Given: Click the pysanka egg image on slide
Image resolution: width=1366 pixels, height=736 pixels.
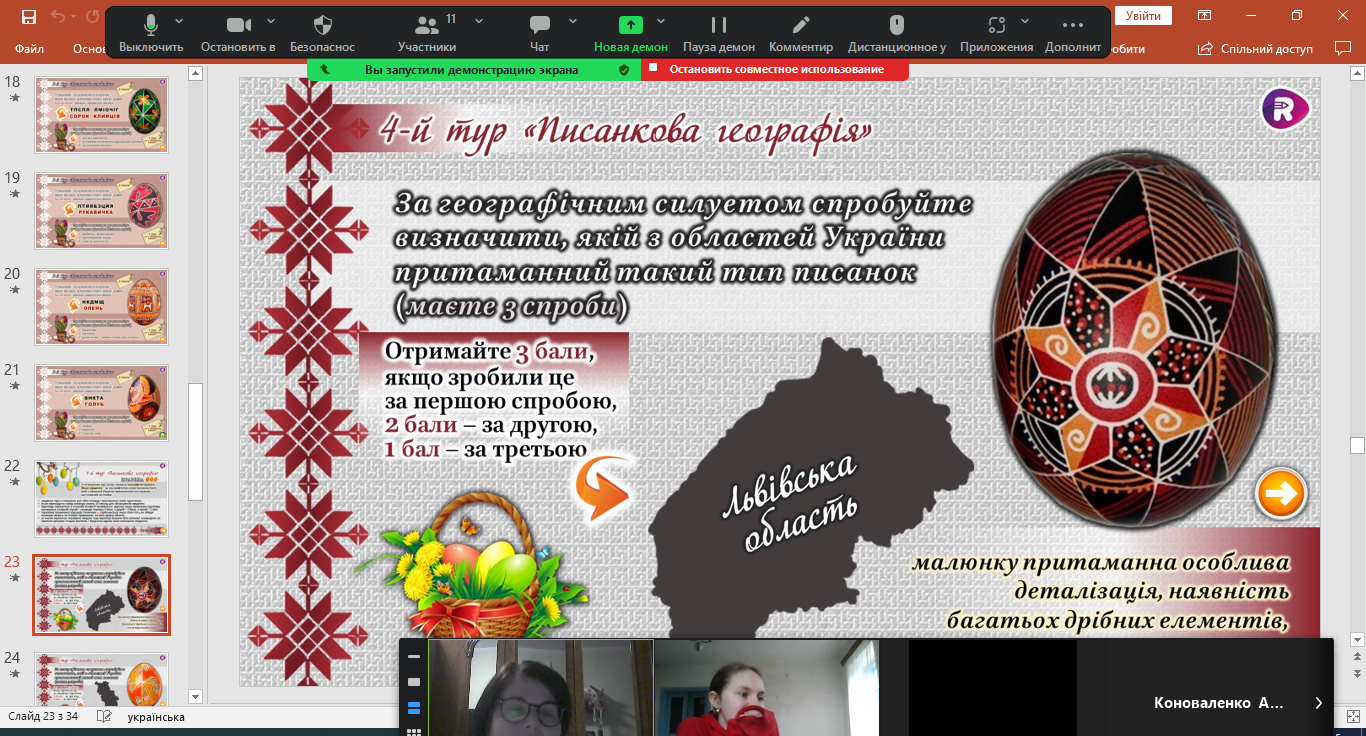Looking at the screenshot, I should [1135, 340].
